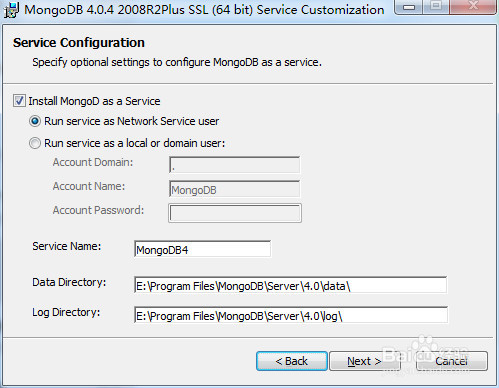Cancel the MongoDB installation
The height and width of the screenshot is (388, 499).
pyautogui.click(x=452, y=361)
